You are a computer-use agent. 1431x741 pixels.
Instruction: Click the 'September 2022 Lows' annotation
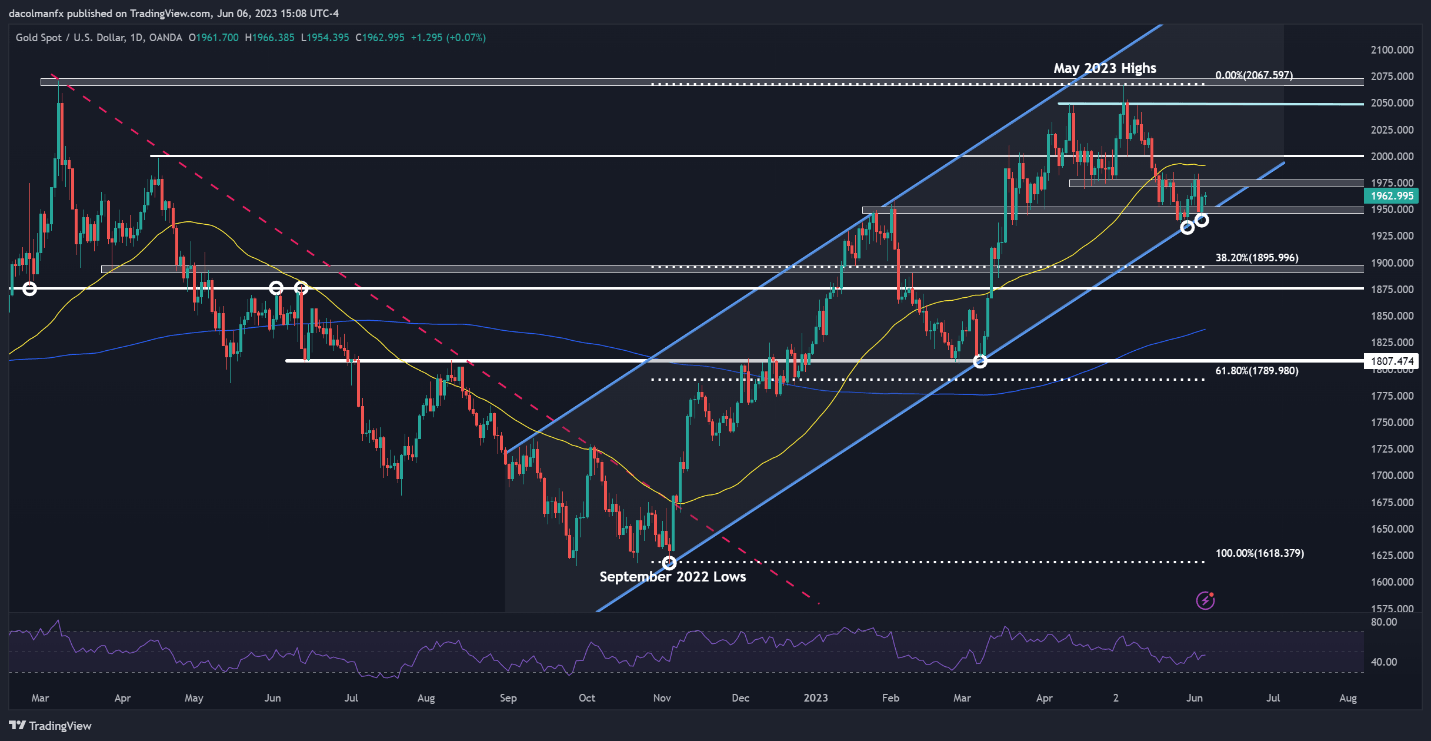click(x=672, y=577)
